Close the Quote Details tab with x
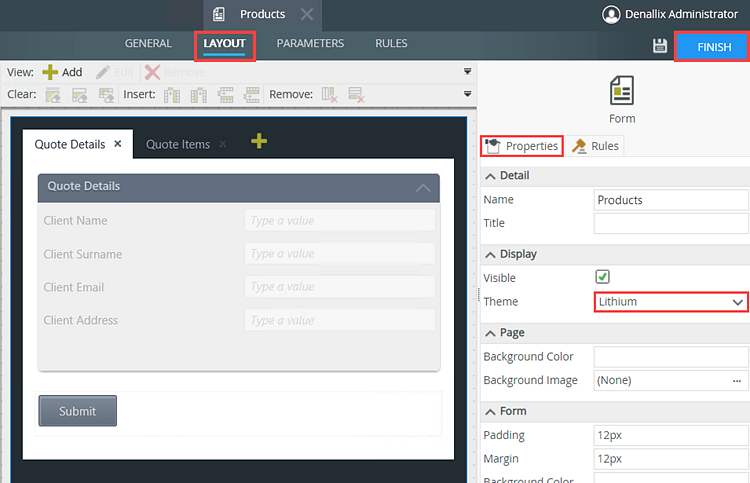750x483 pixels. pos(118,144)
